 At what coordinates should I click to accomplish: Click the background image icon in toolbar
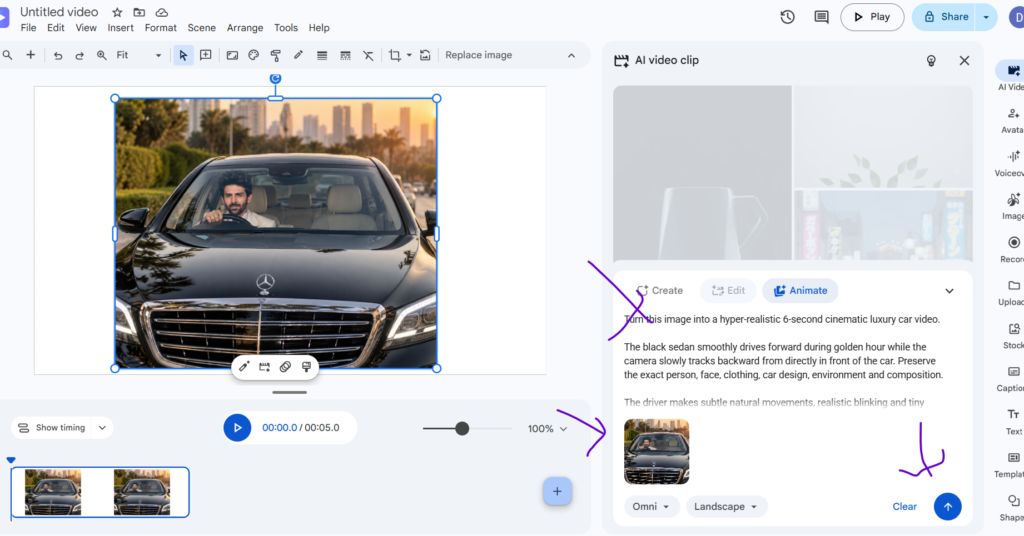(x=232, y=55)
